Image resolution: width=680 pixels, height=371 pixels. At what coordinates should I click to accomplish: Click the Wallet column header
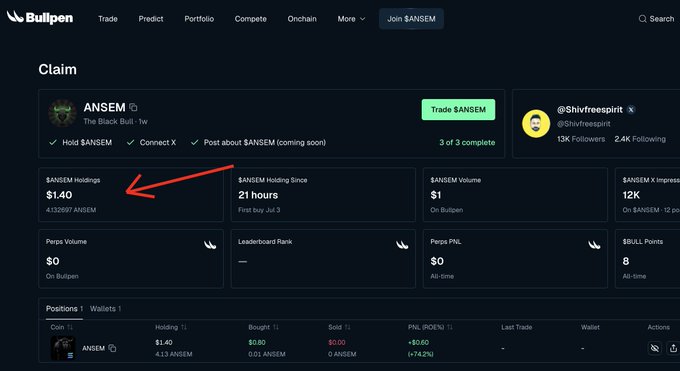(590, 327)
